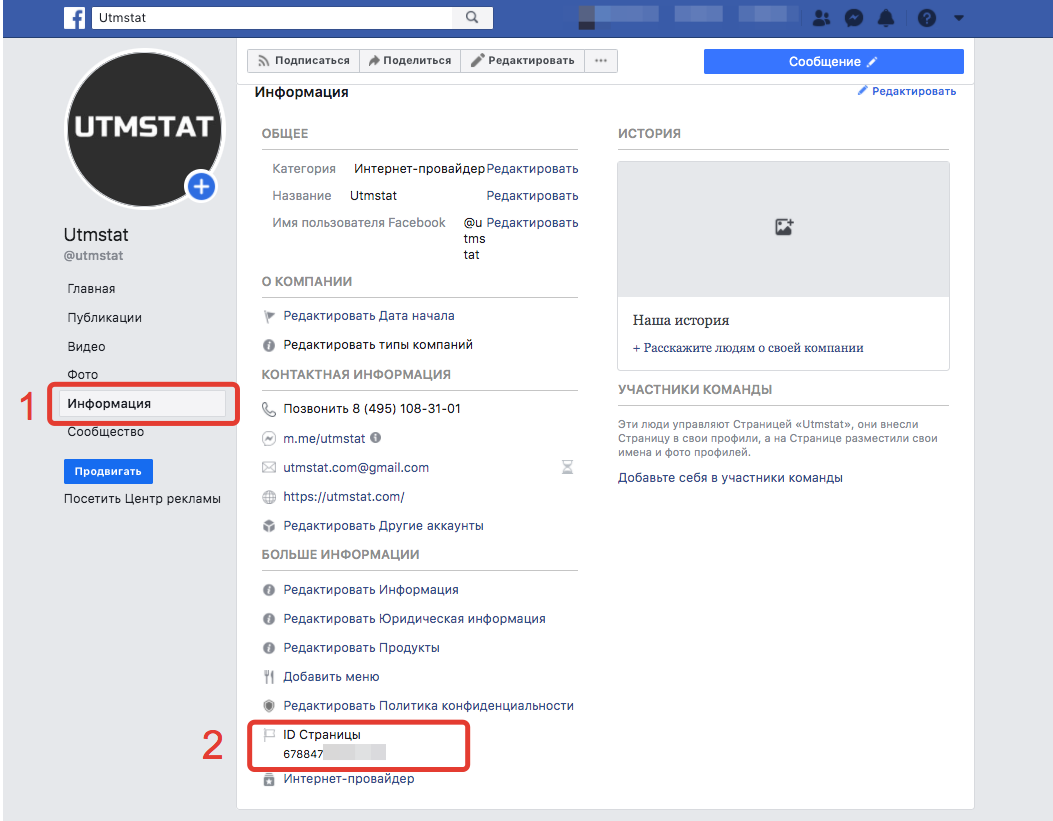This screenshot has height=821, width=1053.
Task: Click the help question mark icon
Action: click(924, 17)
